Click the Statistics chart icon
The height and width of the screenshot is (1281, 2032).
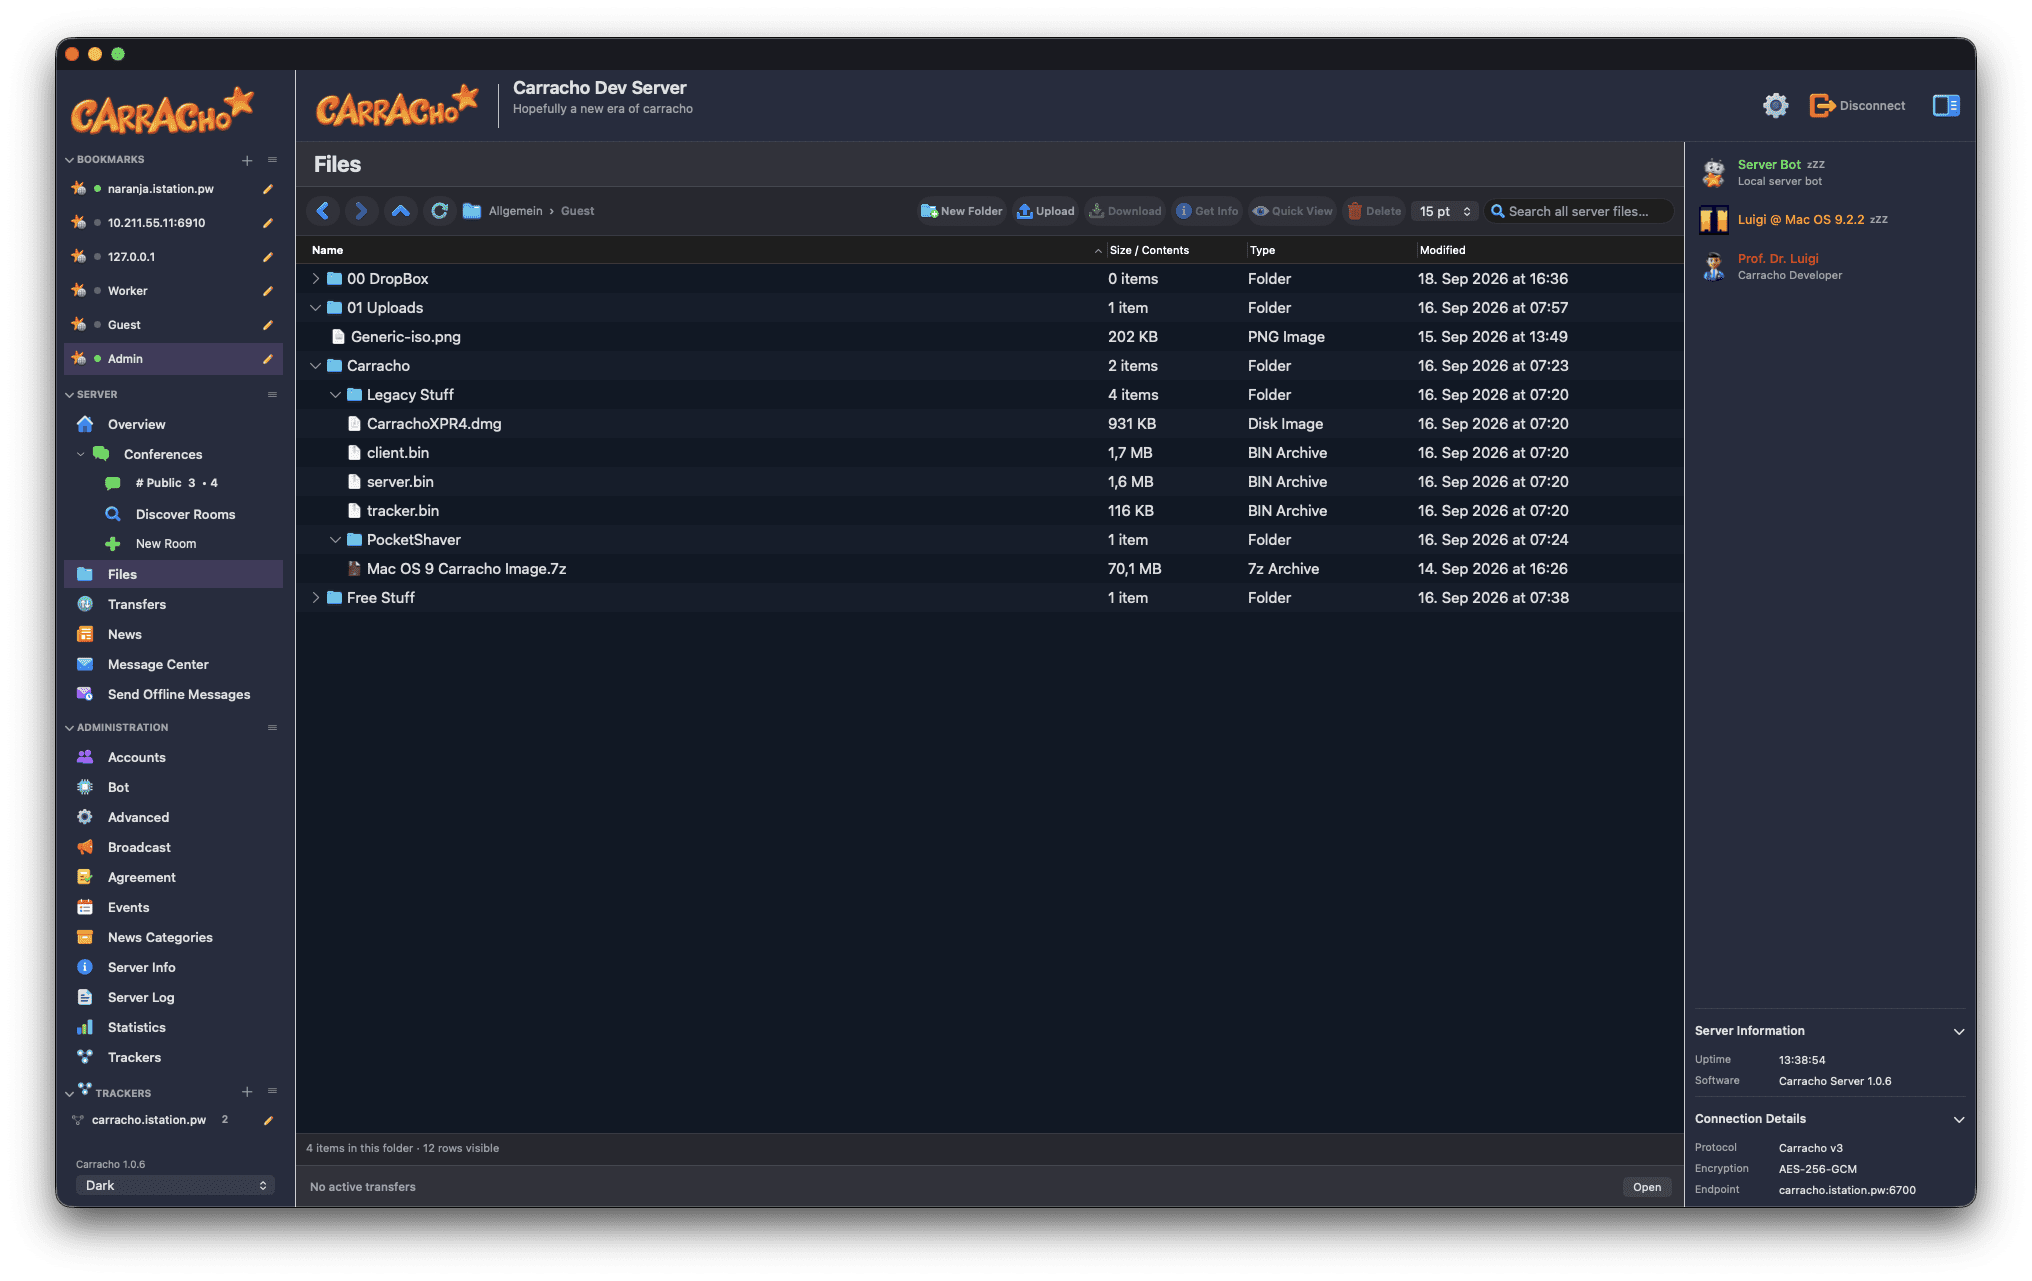(85, 1027)
